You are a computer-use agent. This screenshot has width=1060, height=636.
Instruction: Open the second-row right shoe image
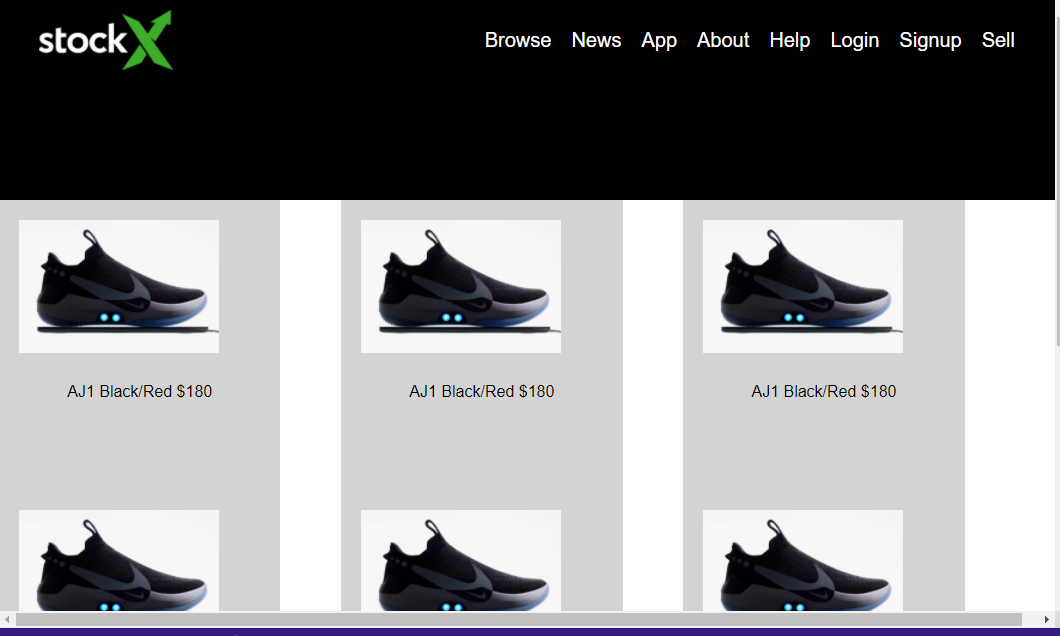coord(803,560)
